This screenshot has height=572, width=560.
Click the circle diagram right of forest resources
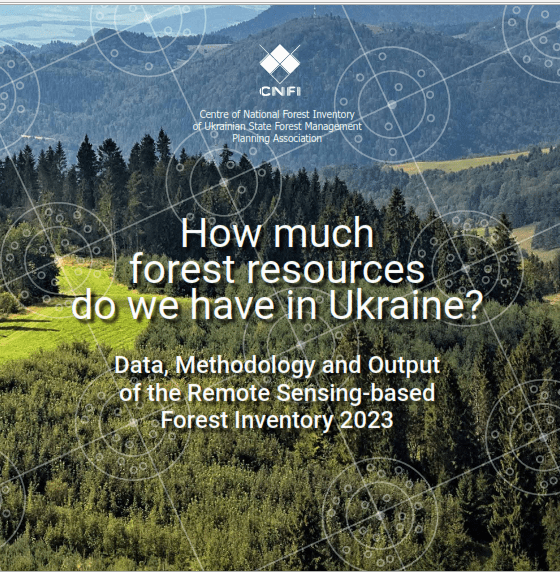point(466,268)
